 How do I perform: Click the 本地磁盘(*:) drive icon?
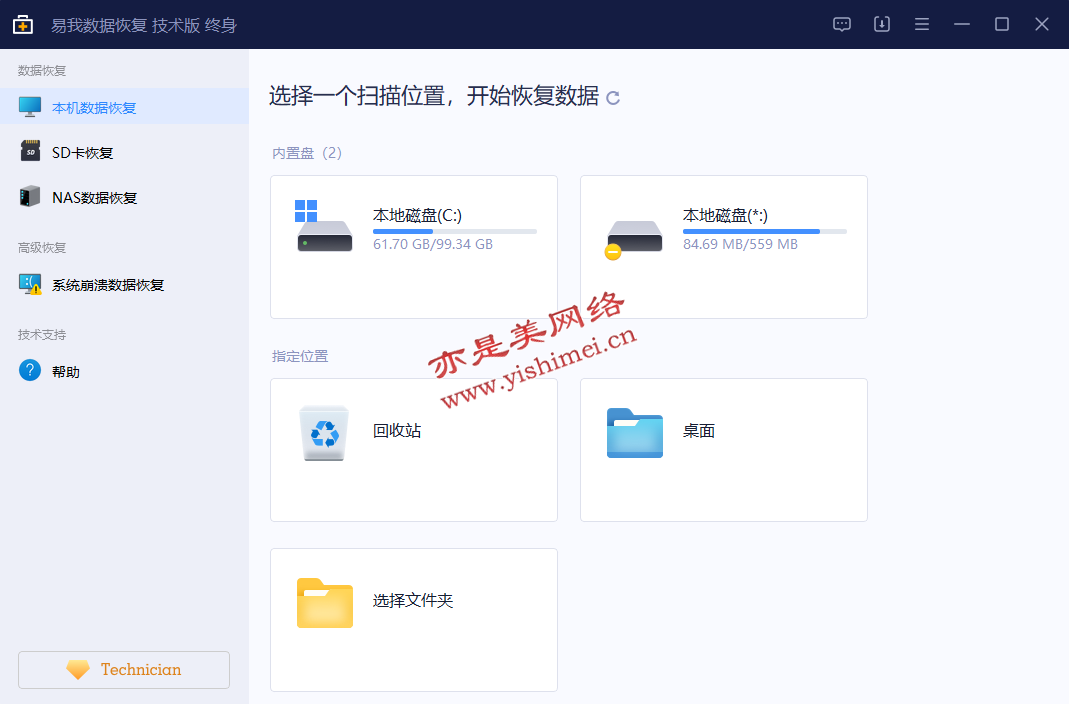[x=634, y=238]
